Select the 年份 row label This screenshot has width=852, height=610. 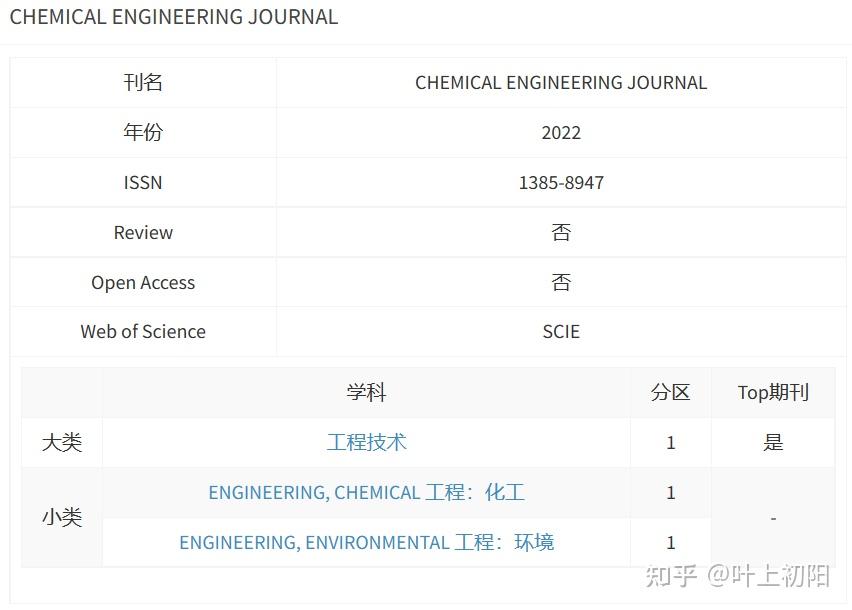[143, 132]
